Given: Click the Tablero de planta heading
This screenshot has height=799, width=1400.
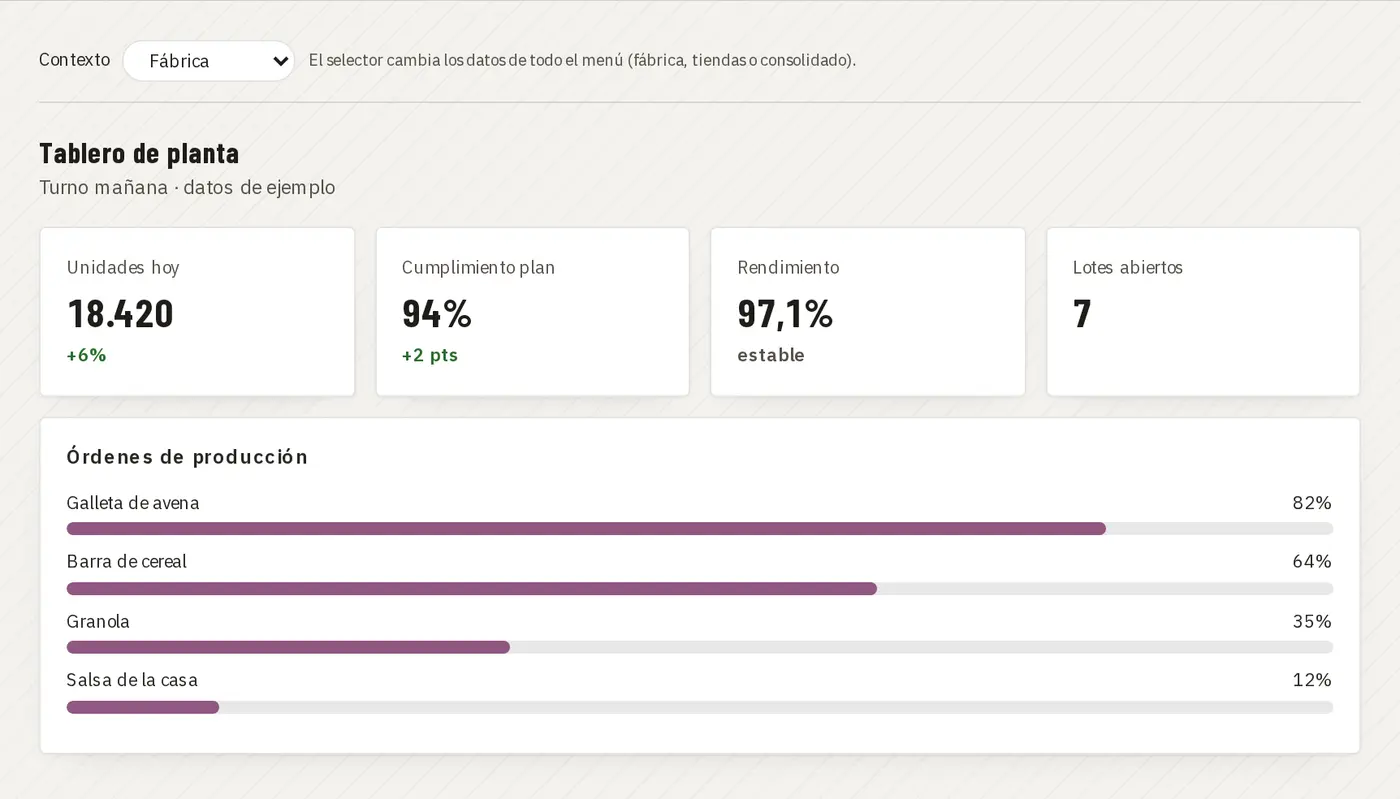Looking at the screenshot, I should click(x=139, y=153).
